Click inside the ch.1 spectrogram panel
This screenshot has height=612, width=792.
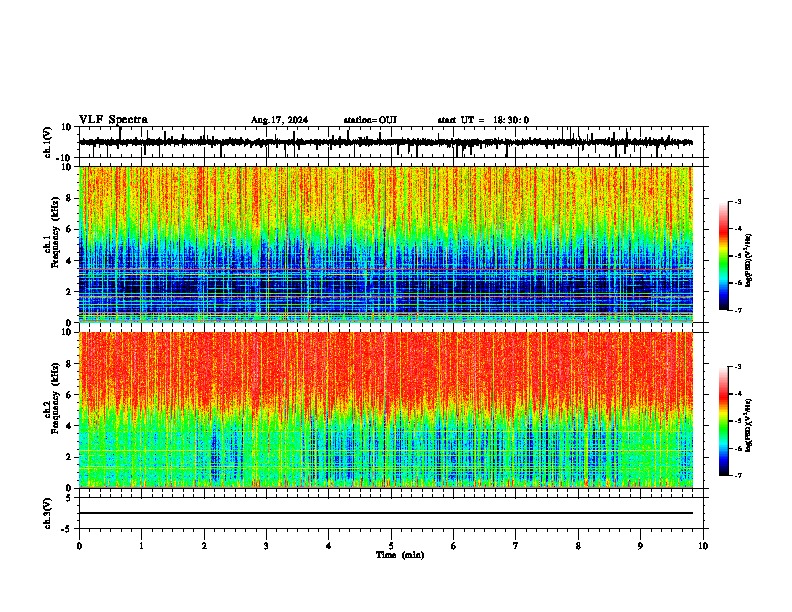click(386, 244)
